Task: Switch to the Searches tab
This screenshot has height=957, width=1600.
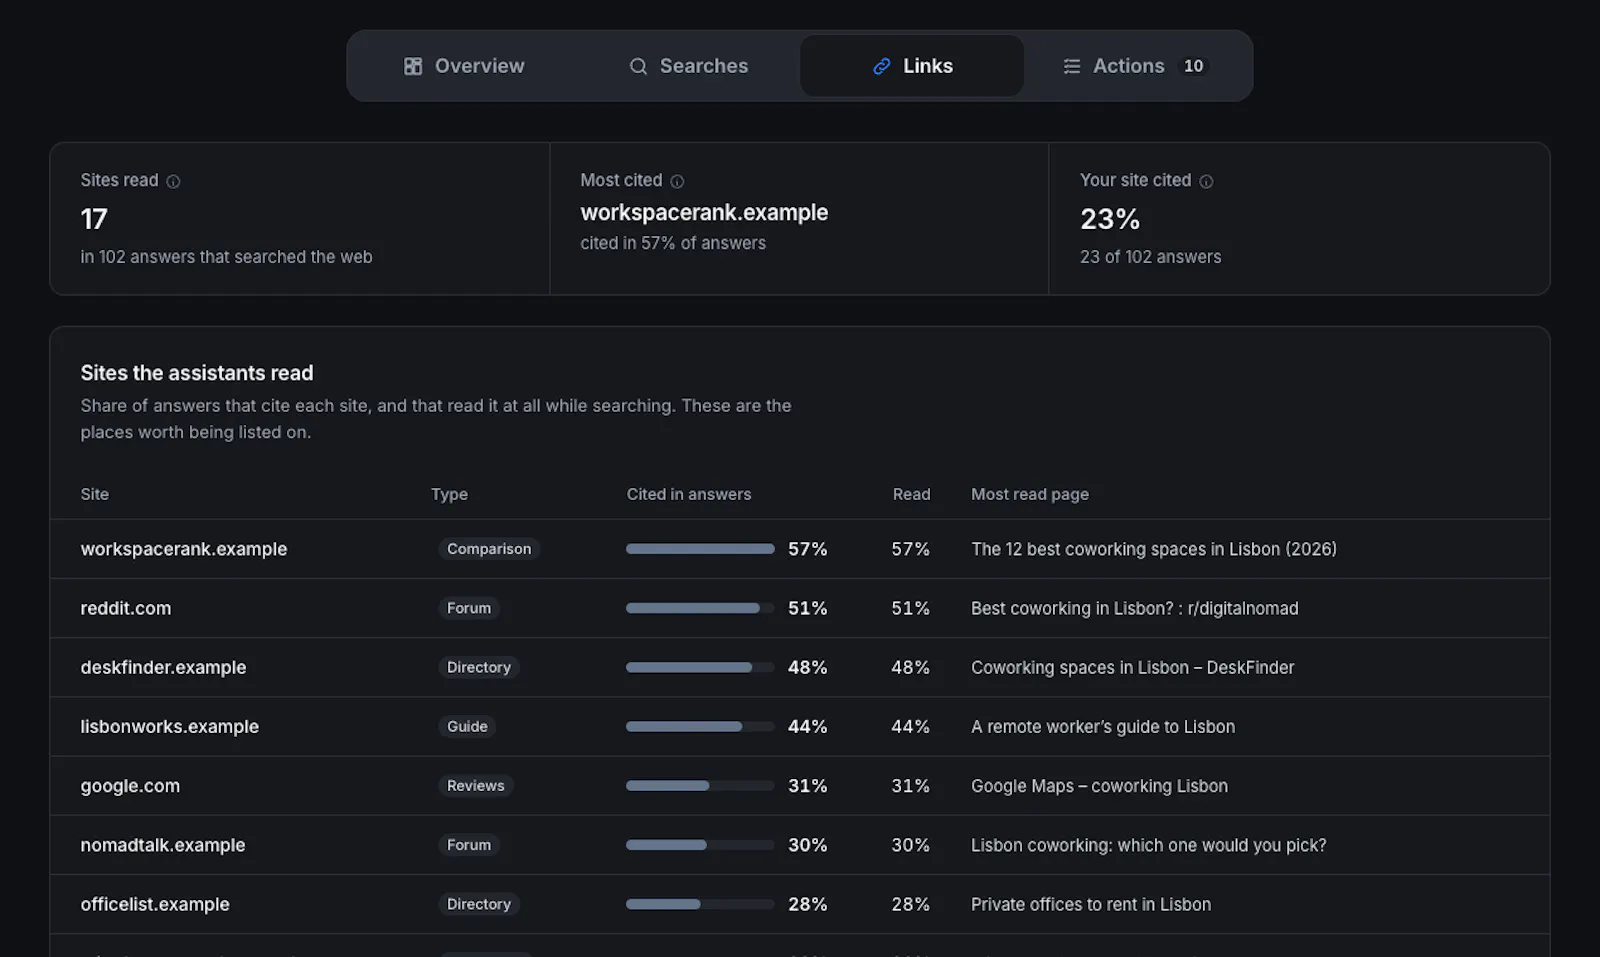Action: [x=688, y=66]
